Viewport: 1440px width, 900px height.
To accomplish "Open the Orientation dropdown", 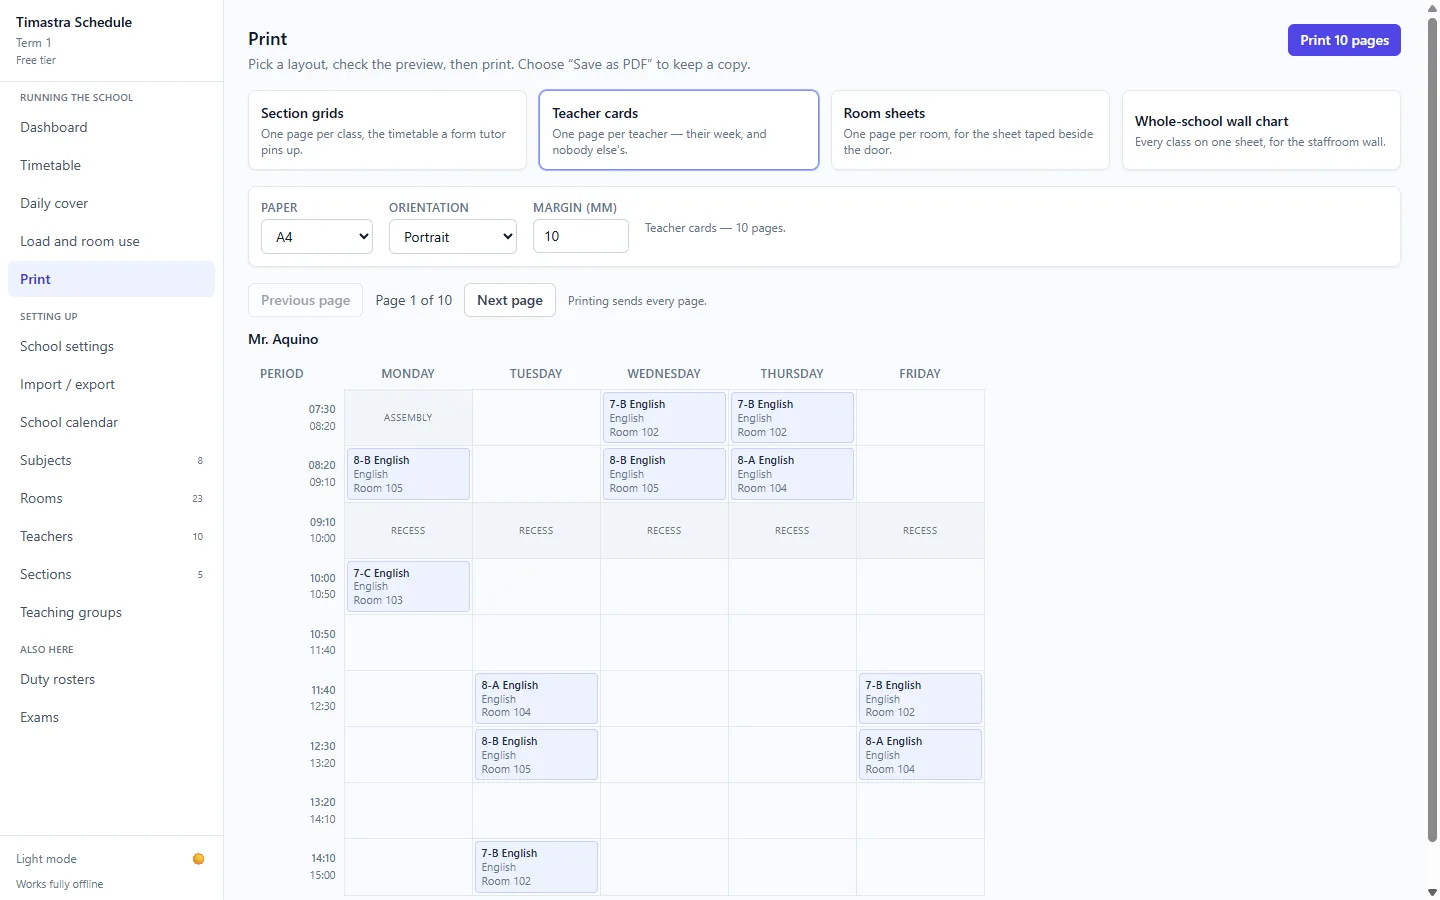I will [453, 237].
